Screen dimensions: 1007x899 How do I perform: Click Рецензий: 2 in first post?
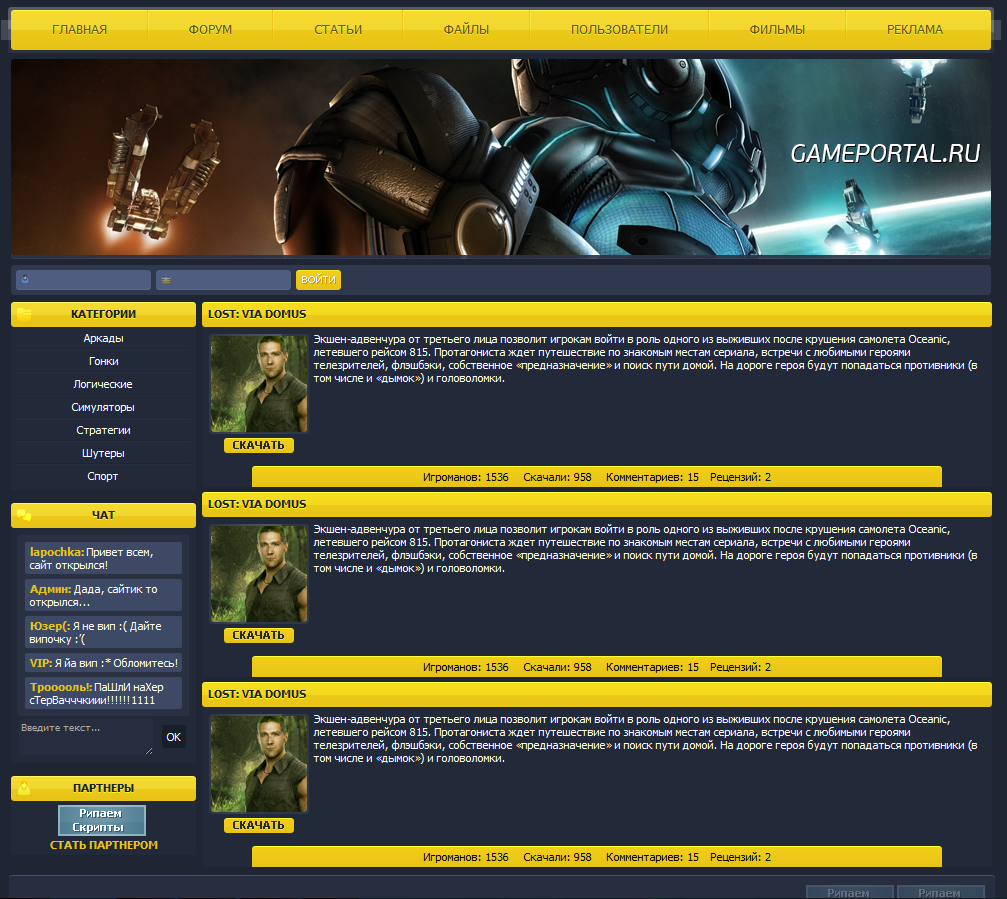(x=740, y=477)
